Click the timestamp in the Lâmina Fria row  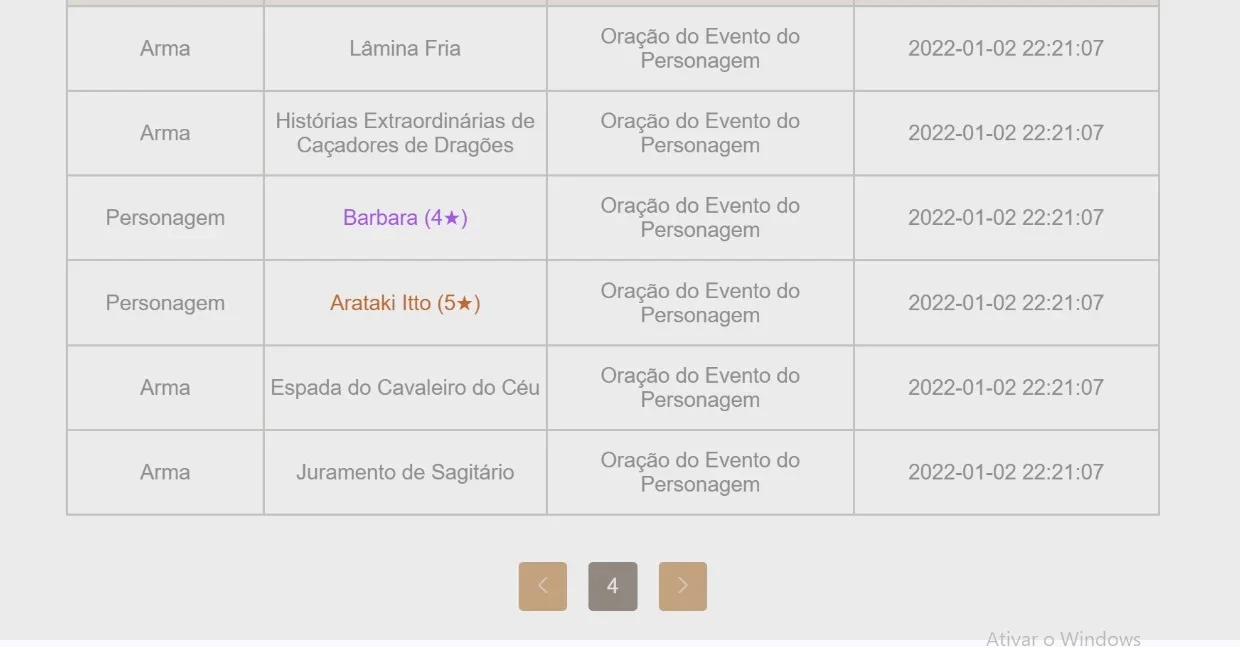point(1006,48)
